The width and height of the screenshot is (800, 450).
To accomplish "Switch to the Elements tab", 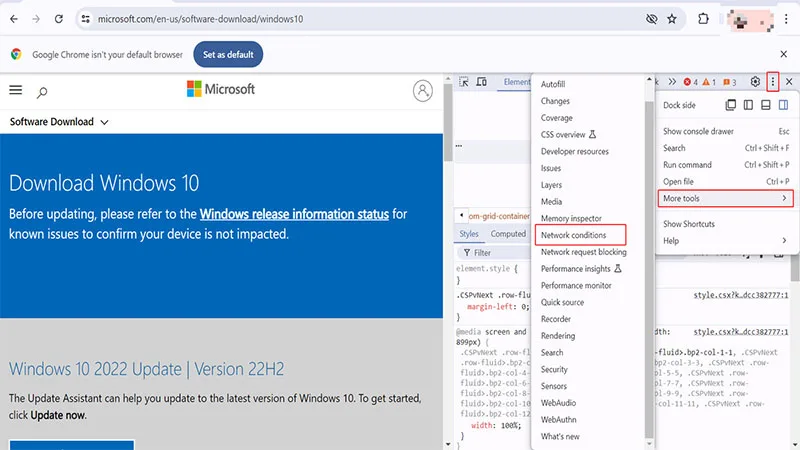I will tap(516, 82).
